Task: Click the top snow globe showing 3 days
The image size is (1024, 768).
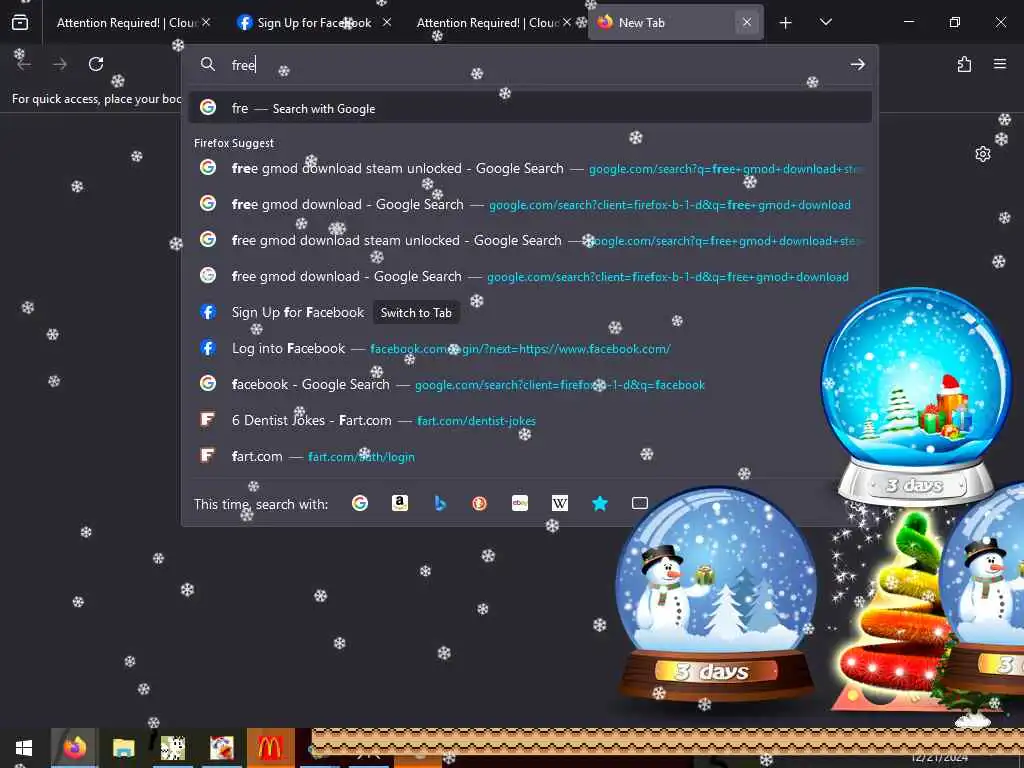Action: (914, 396)
